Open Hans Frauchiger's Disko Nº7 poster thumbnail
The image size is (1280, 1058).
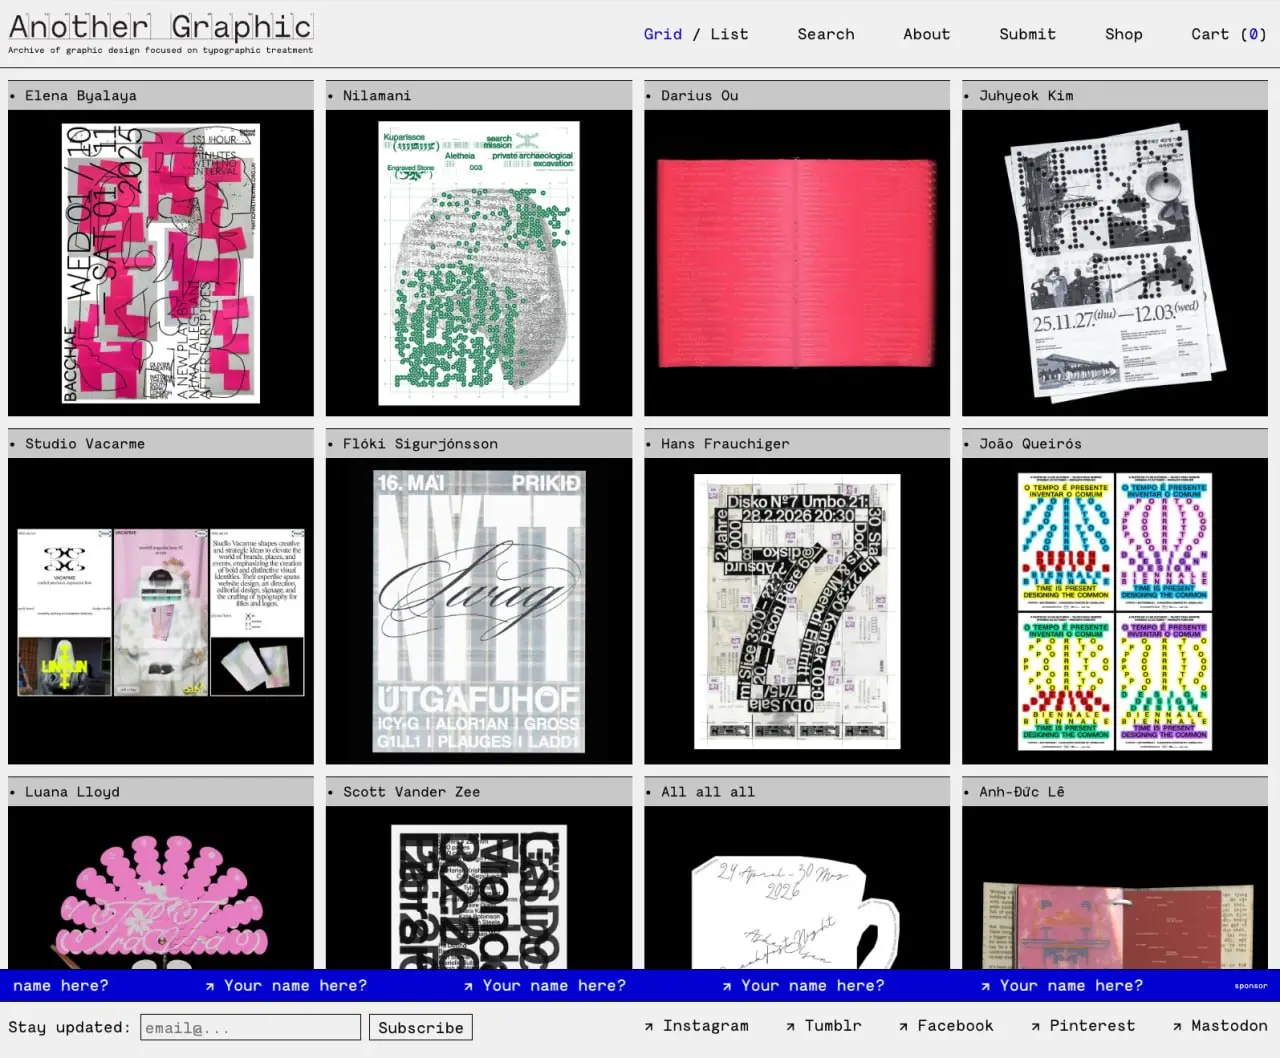coord(797,611)
